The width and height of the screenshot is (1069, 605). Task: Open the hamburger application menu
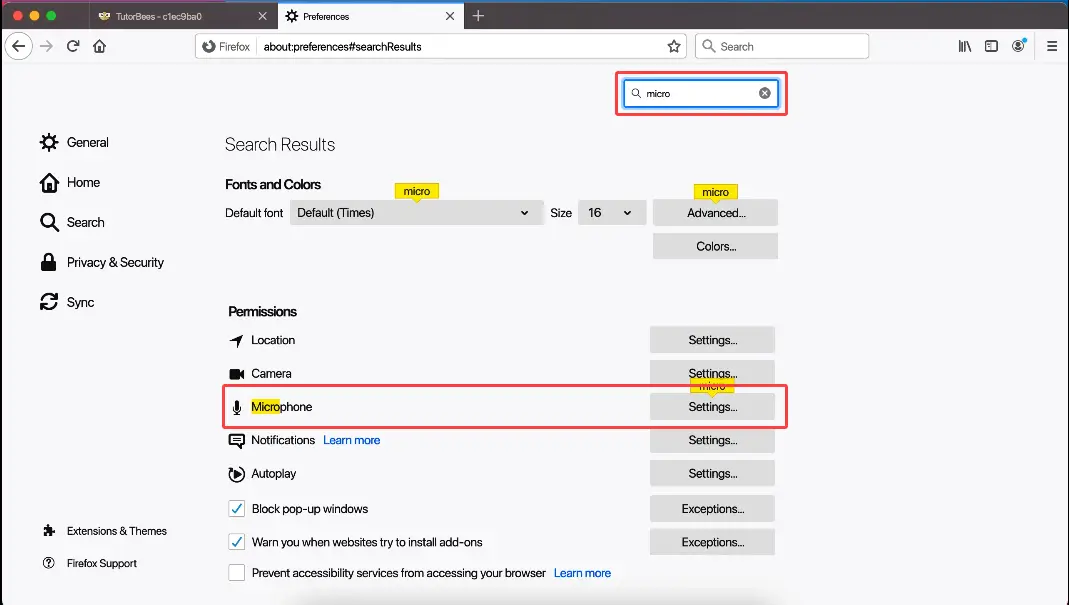pyautogui.click(x=1052, y=46)
